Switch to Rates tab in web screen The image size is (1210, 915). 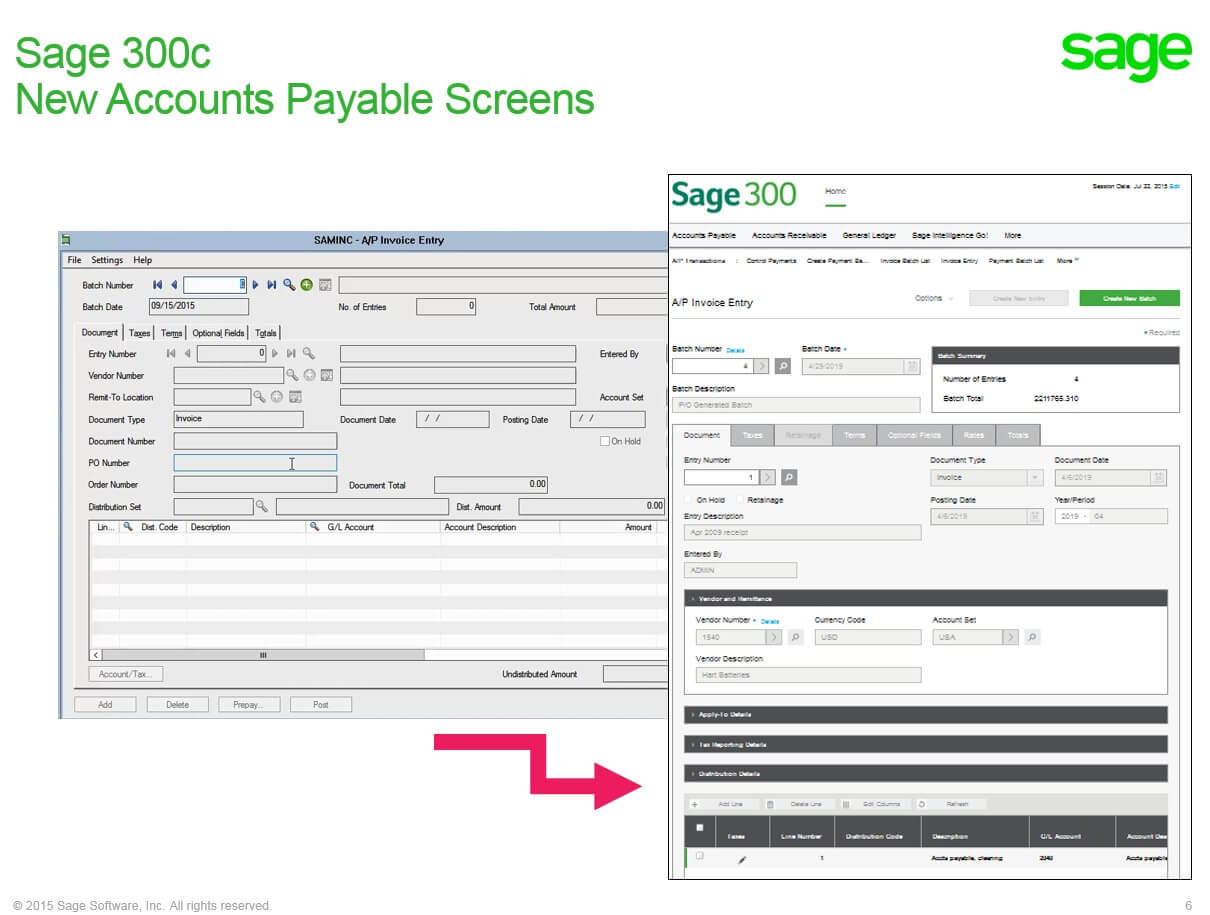coord(973,435)
